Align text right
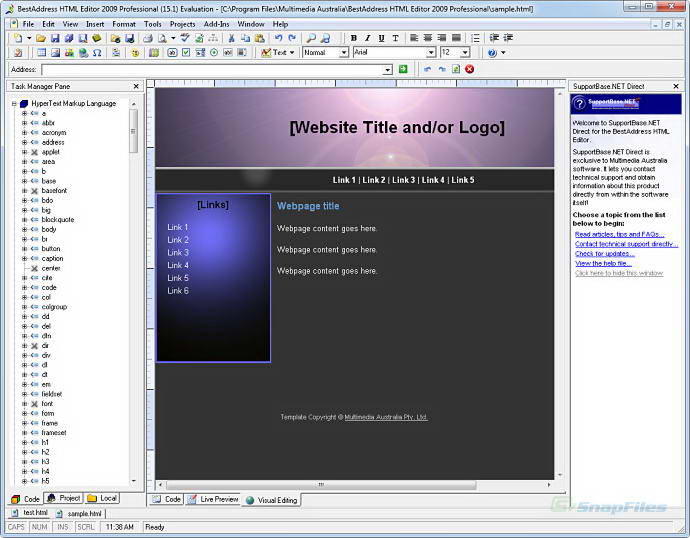Viewport: 690px width, 538px height. (442, 38)
